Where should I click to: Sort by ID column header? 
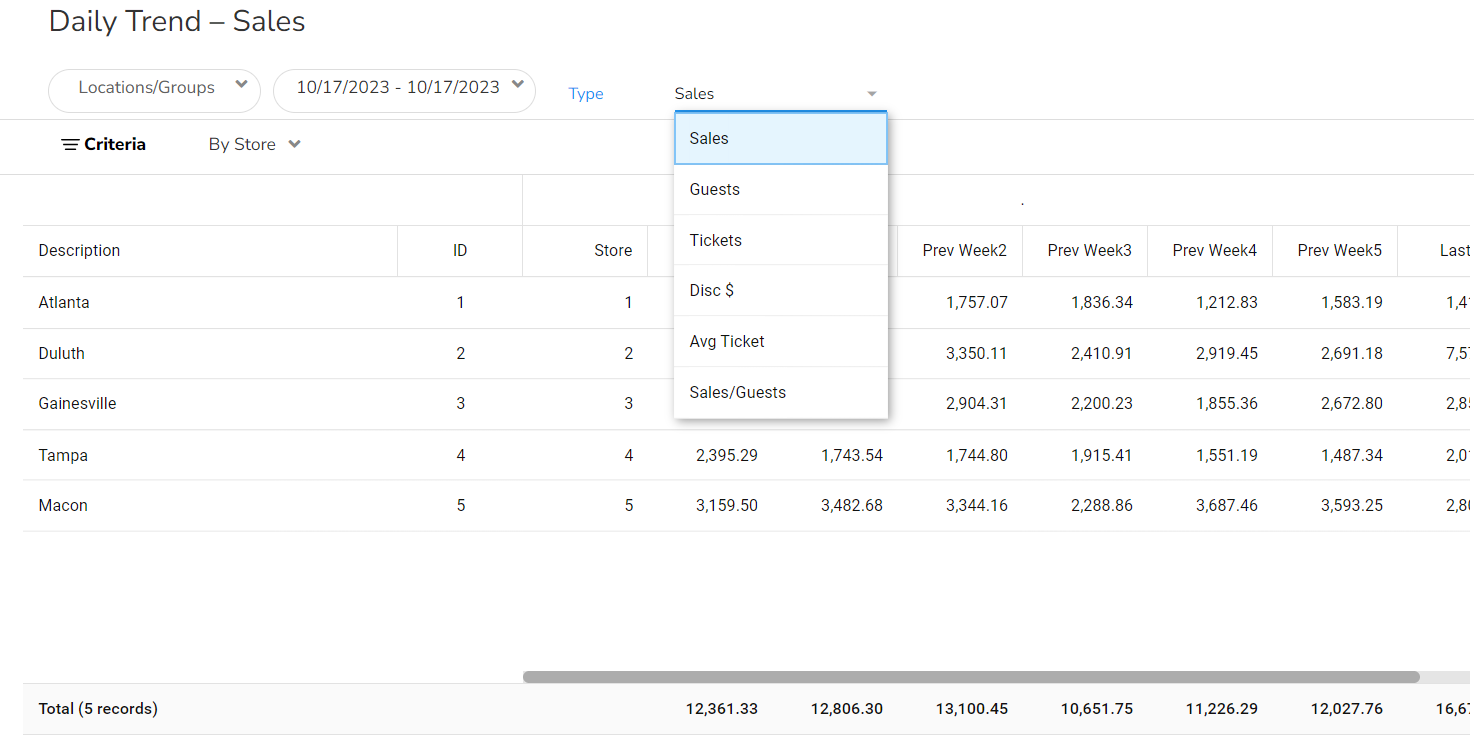point(460,251)
